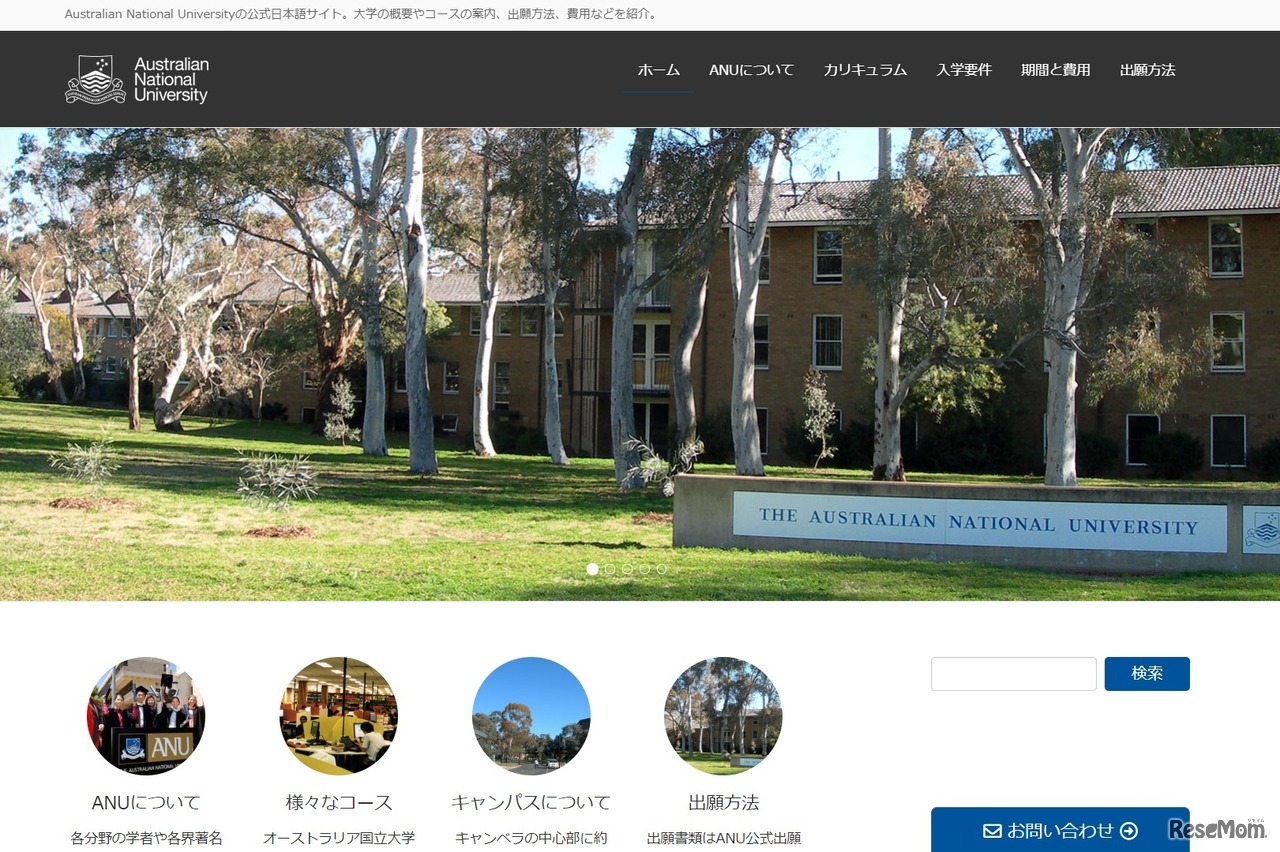Open the ホーム navigation item
1280x852 pixels.
click(x=659, y=70)
